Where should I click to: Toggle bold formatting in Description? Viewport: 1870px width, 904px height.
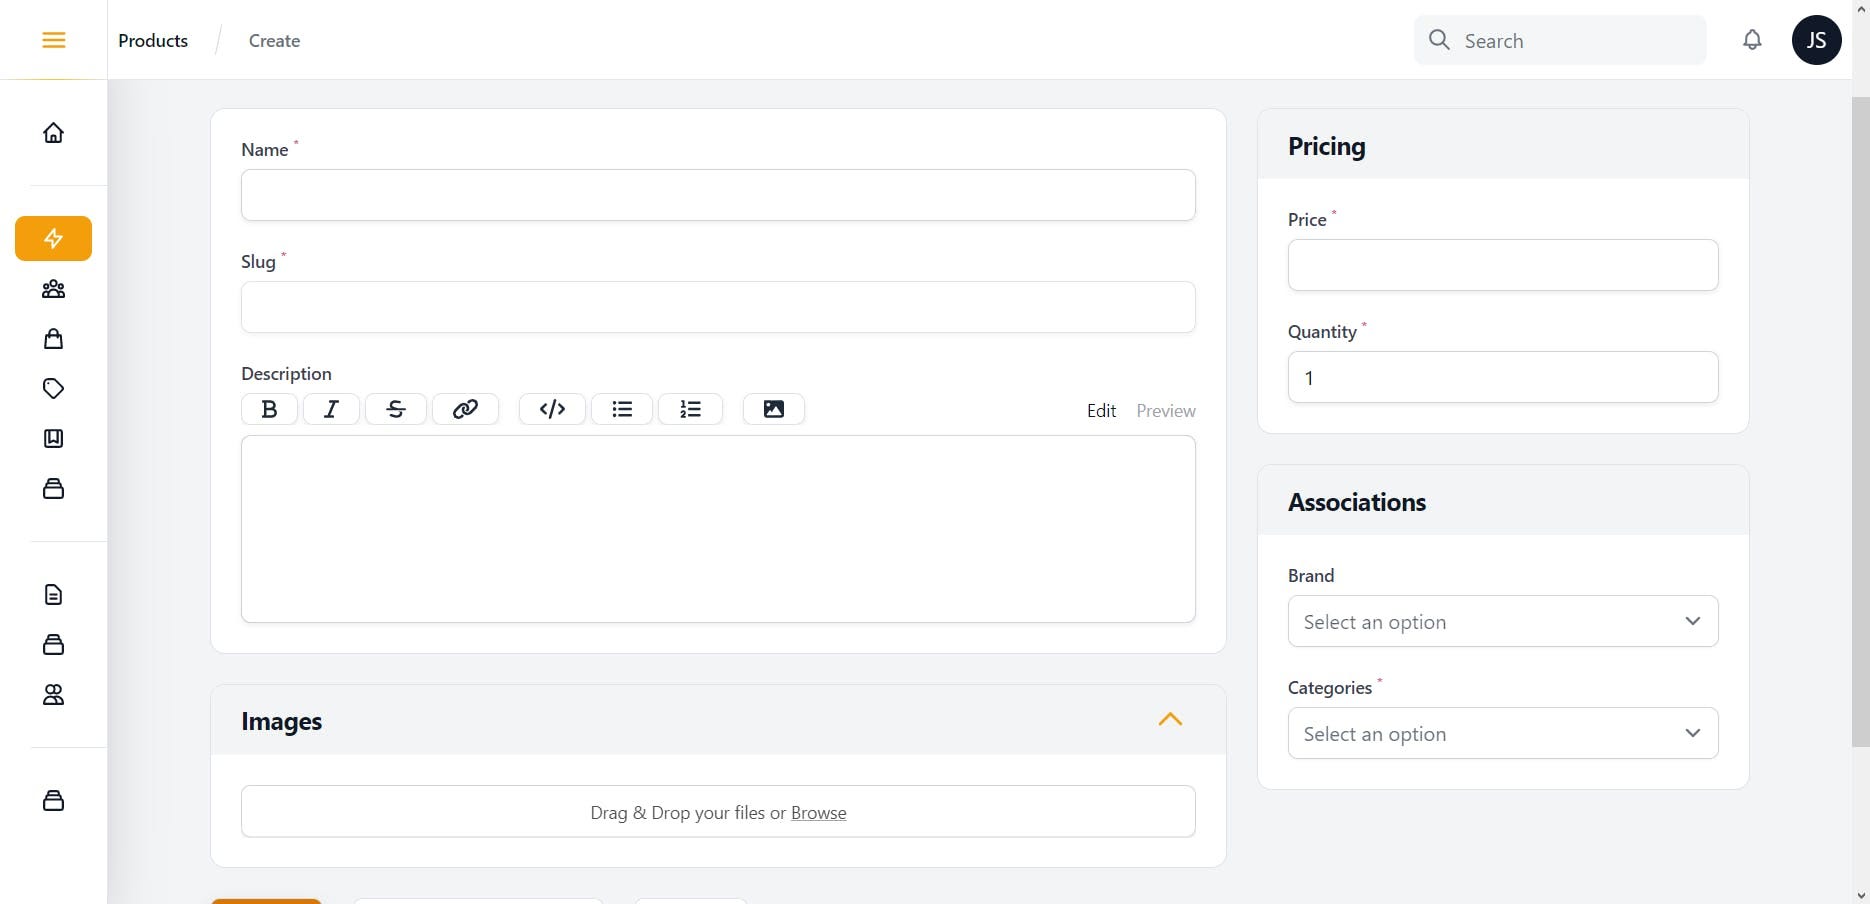tap(269, 409)
